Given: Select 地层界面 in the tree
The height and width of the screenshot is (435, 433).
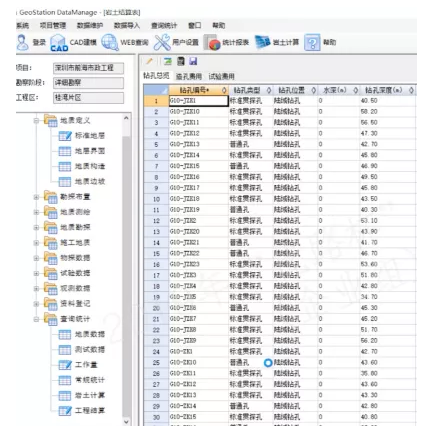Looking at the screenshot, I should (x=90, y=151).
